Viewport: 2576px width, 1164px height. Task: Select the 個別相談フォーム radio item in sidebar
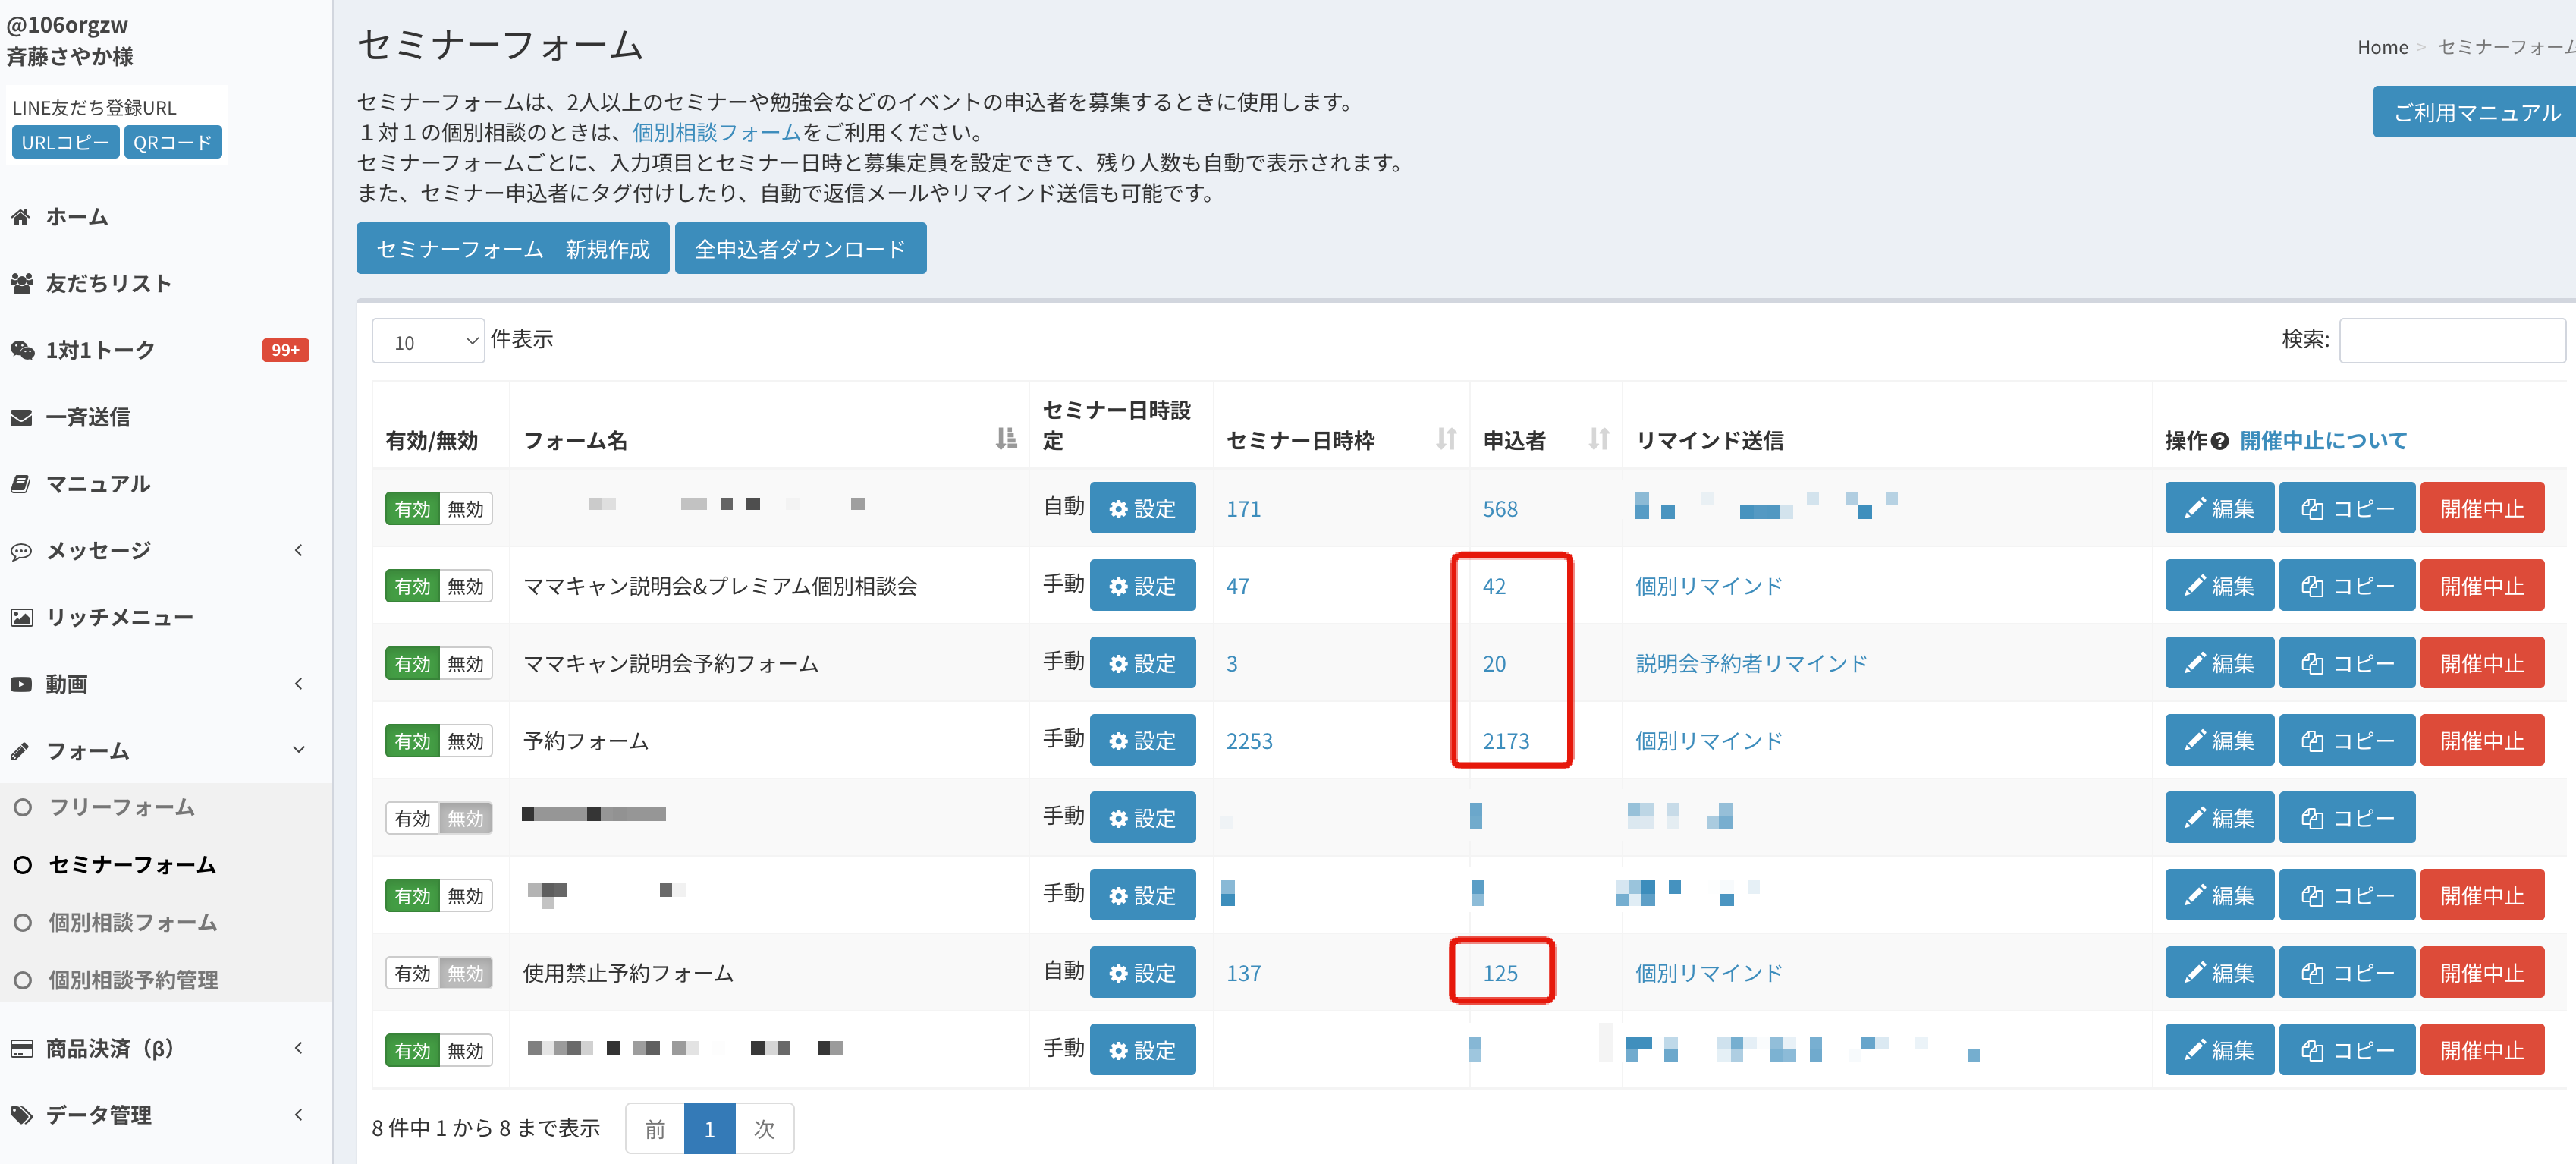23,922
